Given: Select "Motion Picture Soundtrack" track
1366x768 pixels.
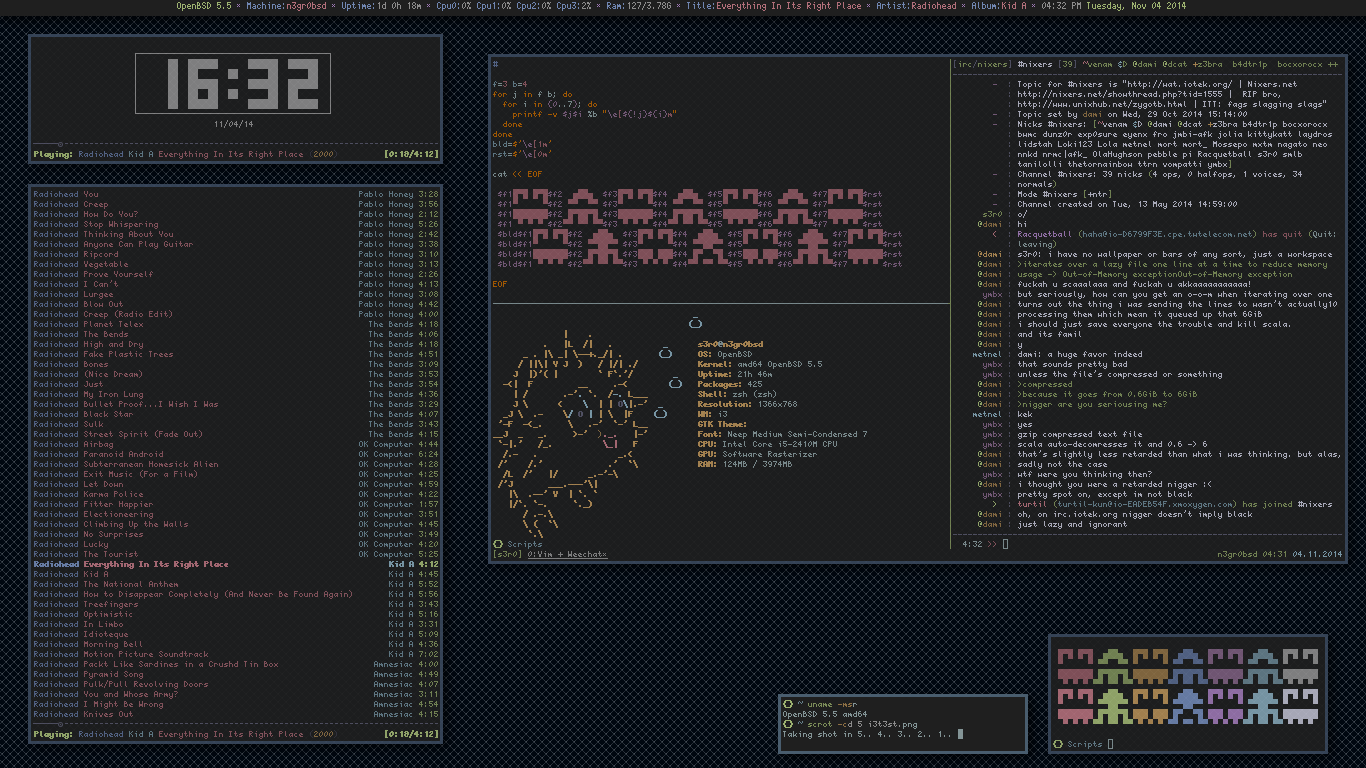Looking at the screenshot, I should tap(235, 654).
